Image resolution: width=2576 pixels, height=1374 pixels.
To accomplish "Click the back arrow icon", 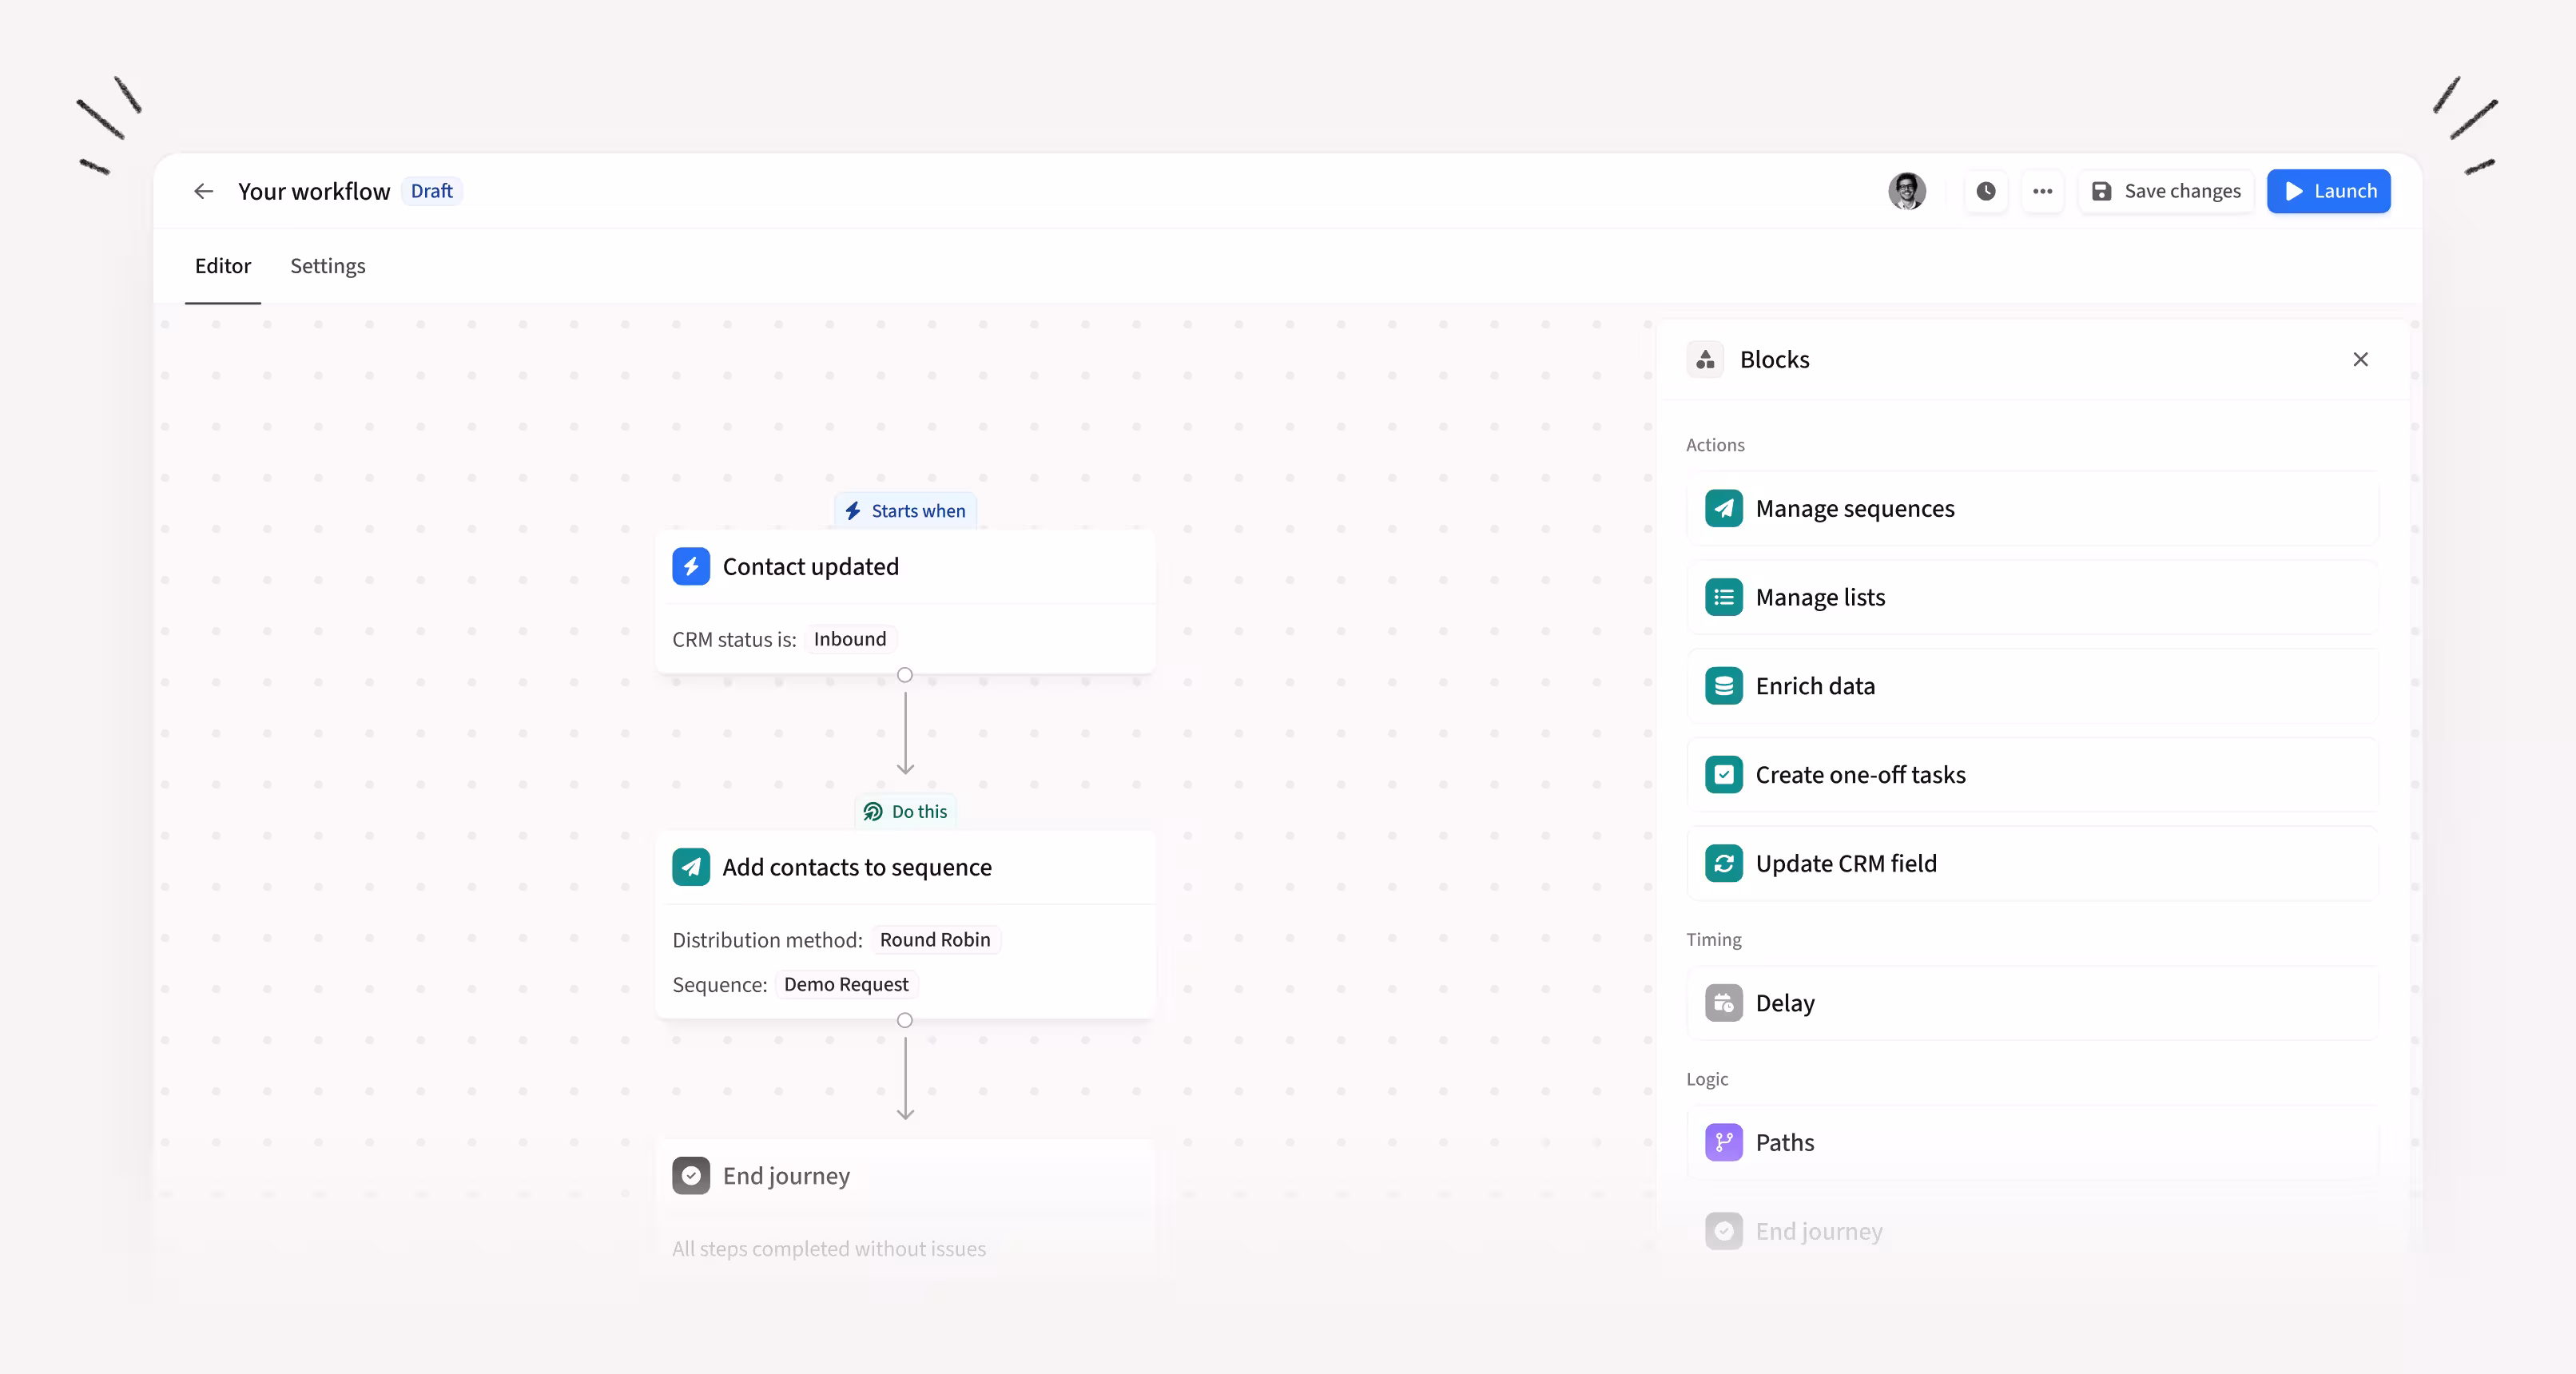I will click(204, 191).
